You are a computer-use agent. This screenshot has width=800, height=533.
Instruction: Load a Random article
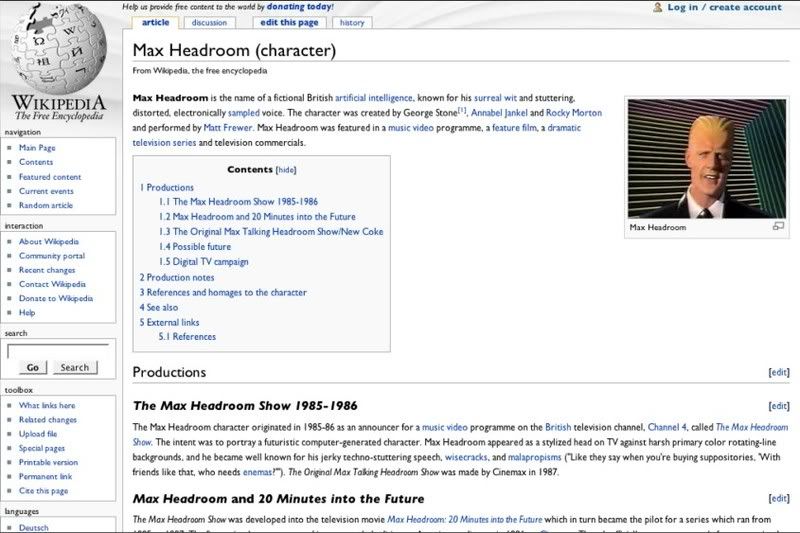pyautogui.click(x=46, y=205)
